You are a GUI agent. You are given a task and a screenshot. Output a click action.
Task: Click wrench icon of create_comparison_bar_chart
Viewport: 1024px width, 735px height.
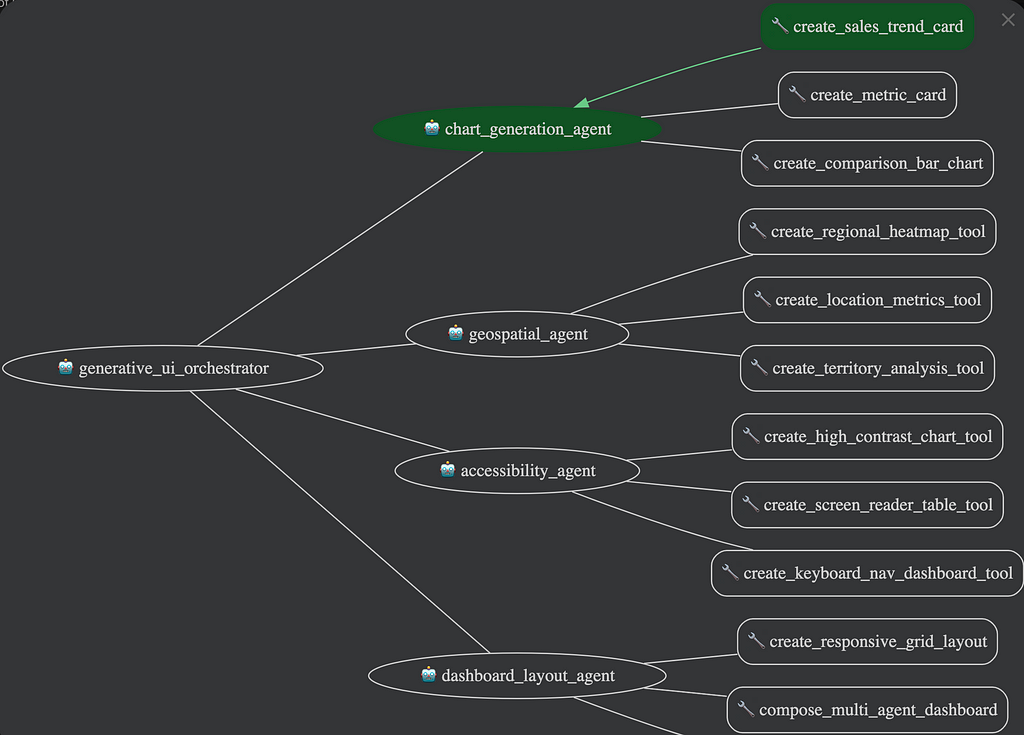(760, 162)
